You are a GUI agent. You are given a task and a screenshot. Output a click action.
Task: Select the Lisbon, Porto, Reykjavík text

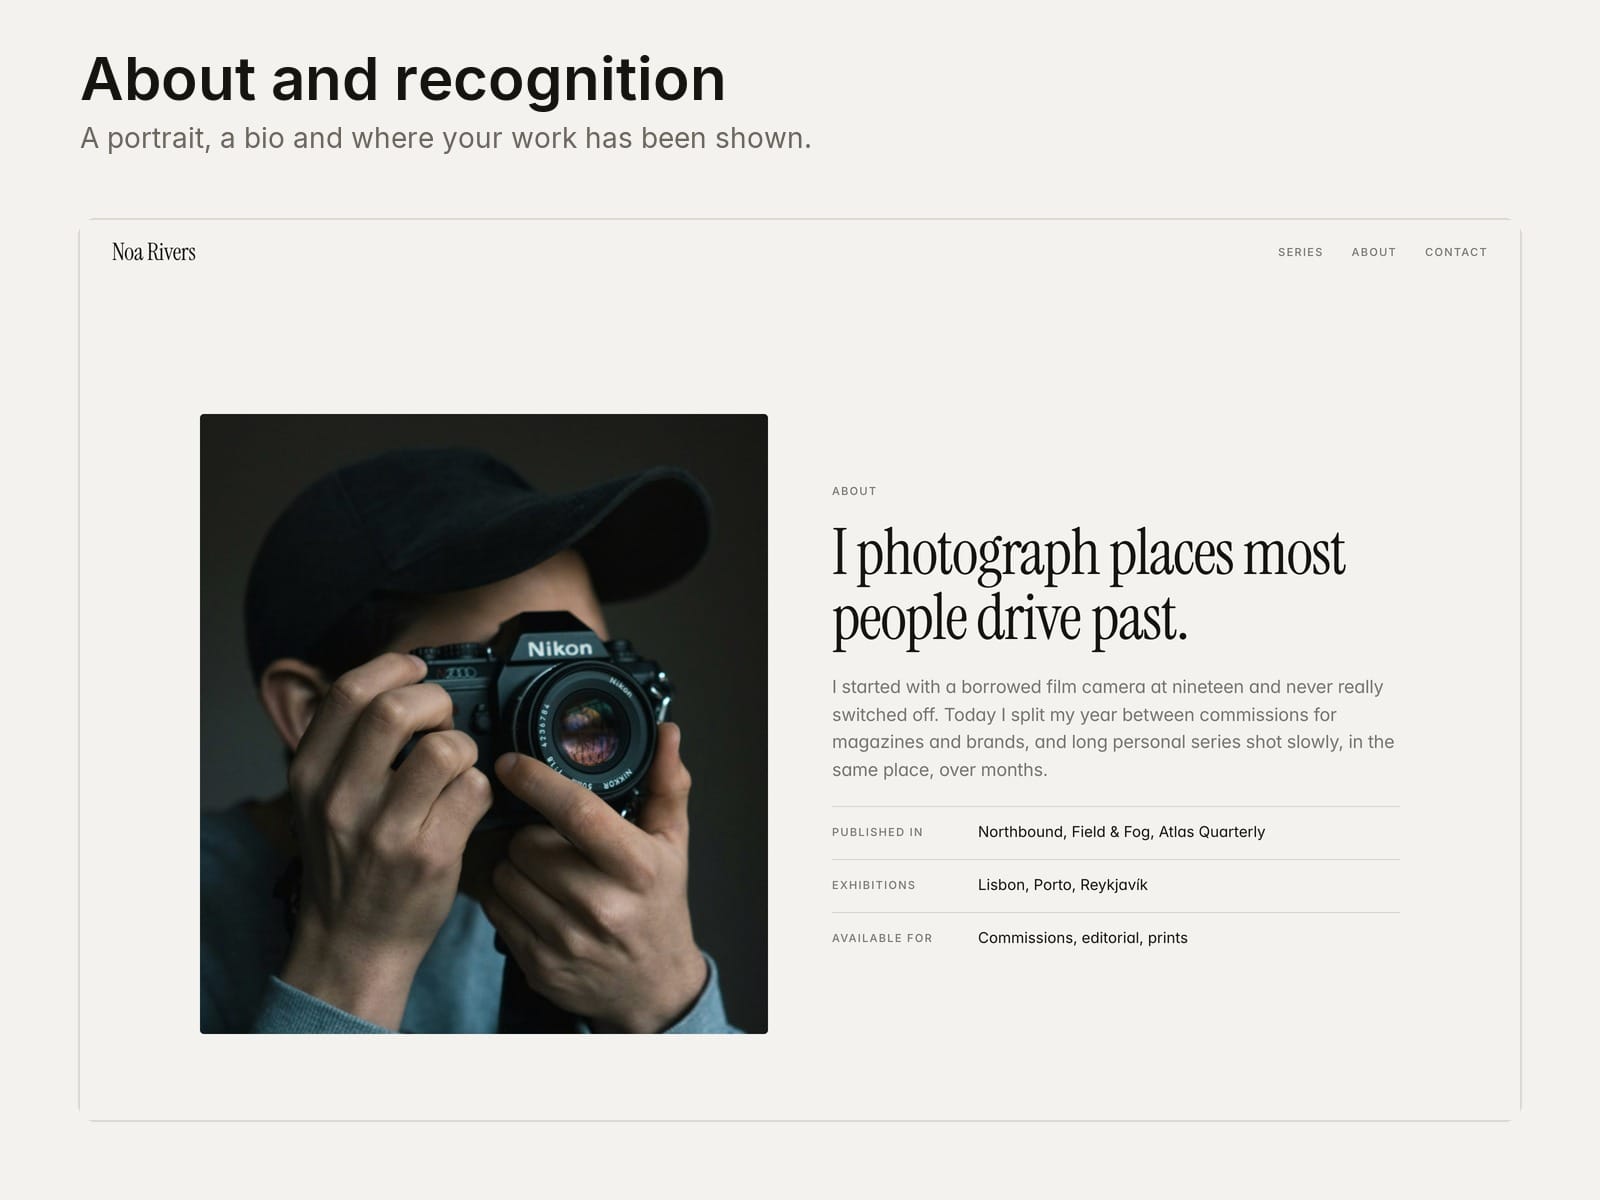[1062, 885]
